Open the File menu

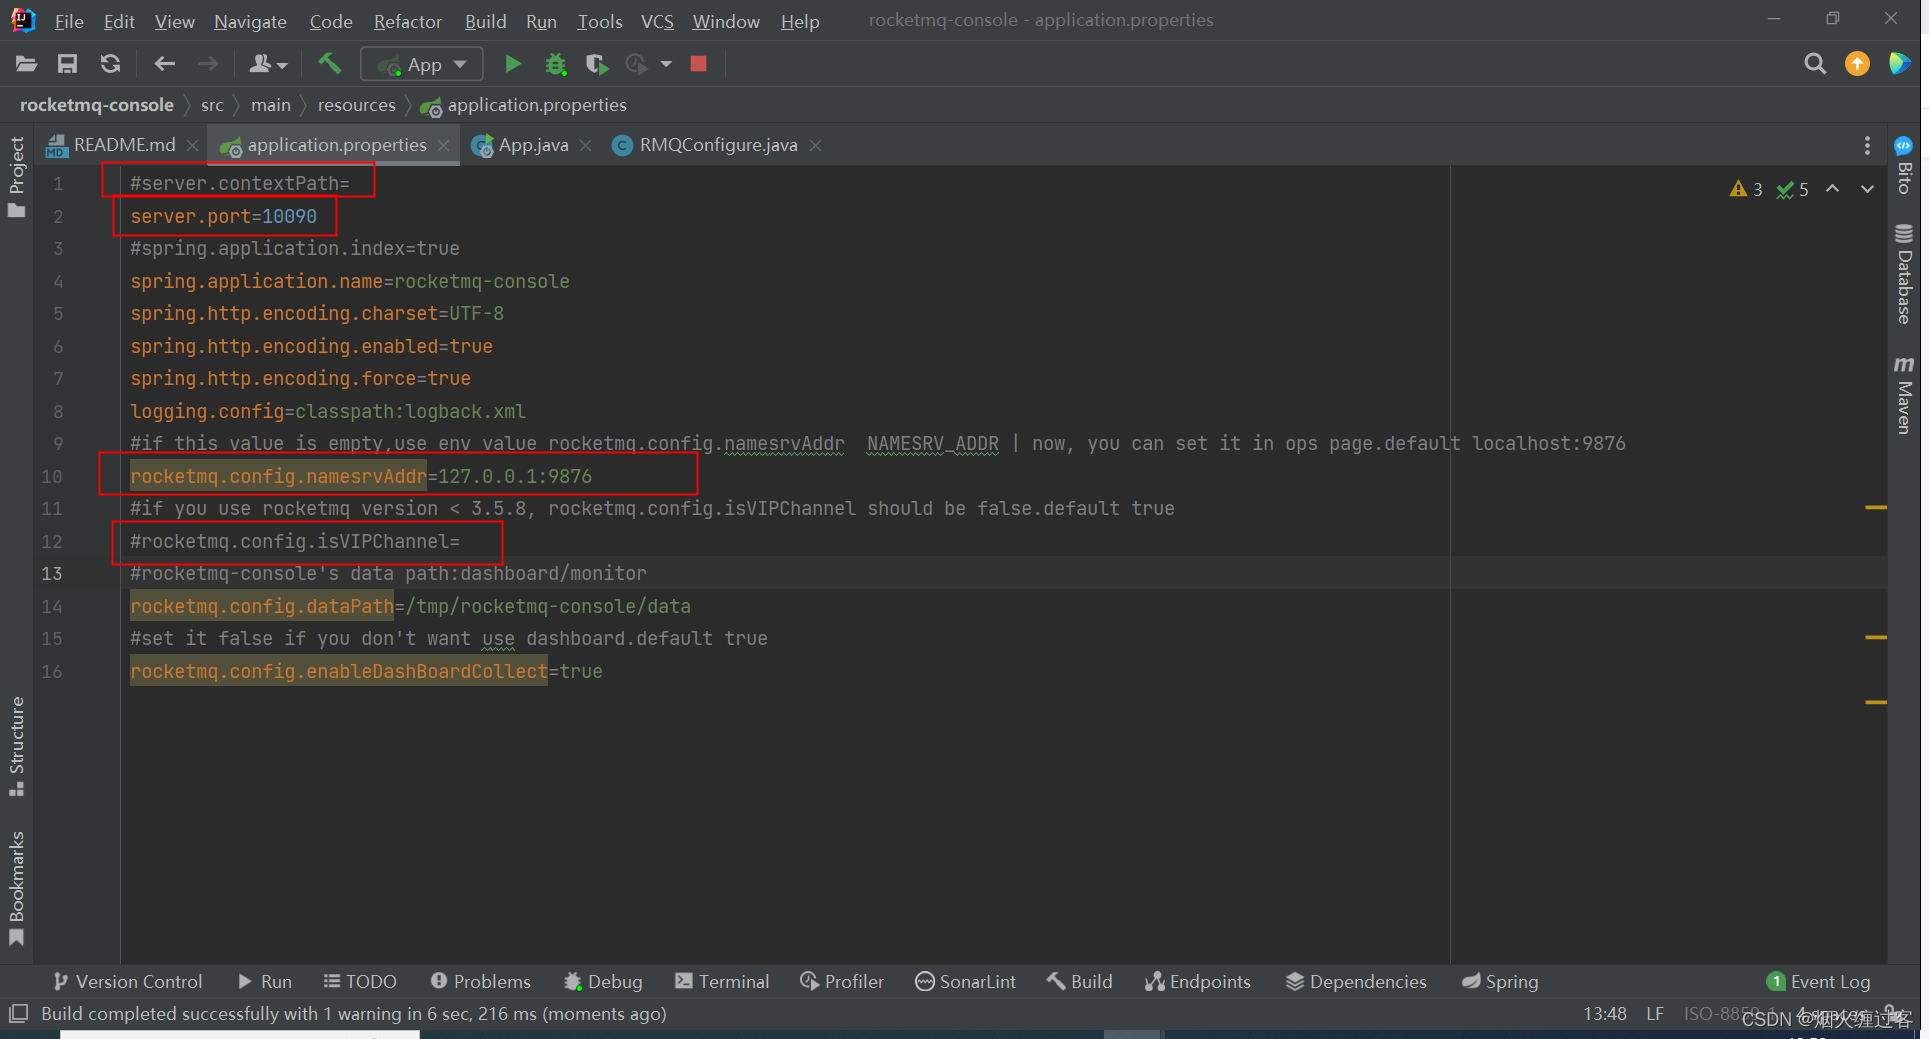pos(68,21)
